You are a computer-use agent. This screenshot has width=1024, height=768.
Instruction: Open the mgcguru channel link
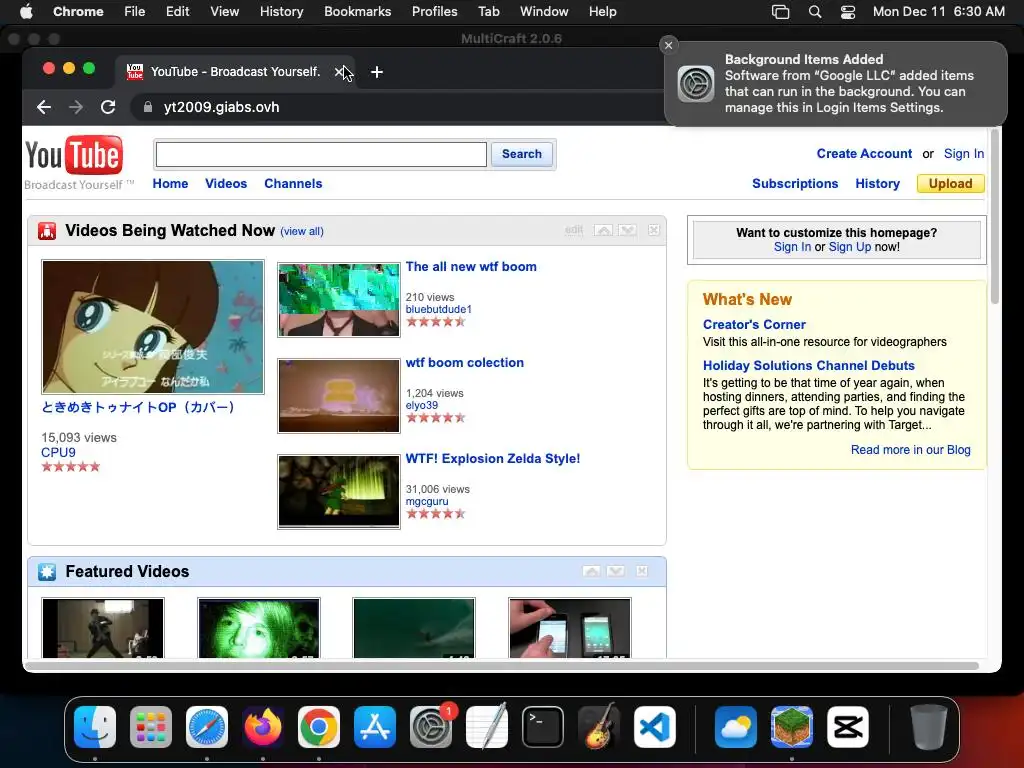point(426,502)
